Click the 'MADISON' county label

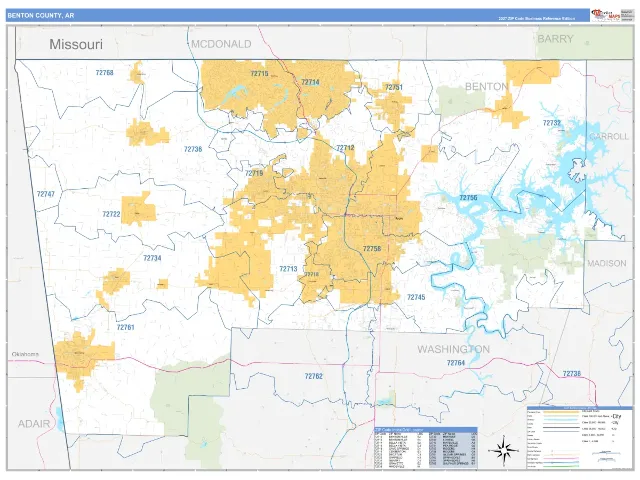click(607, 263)
